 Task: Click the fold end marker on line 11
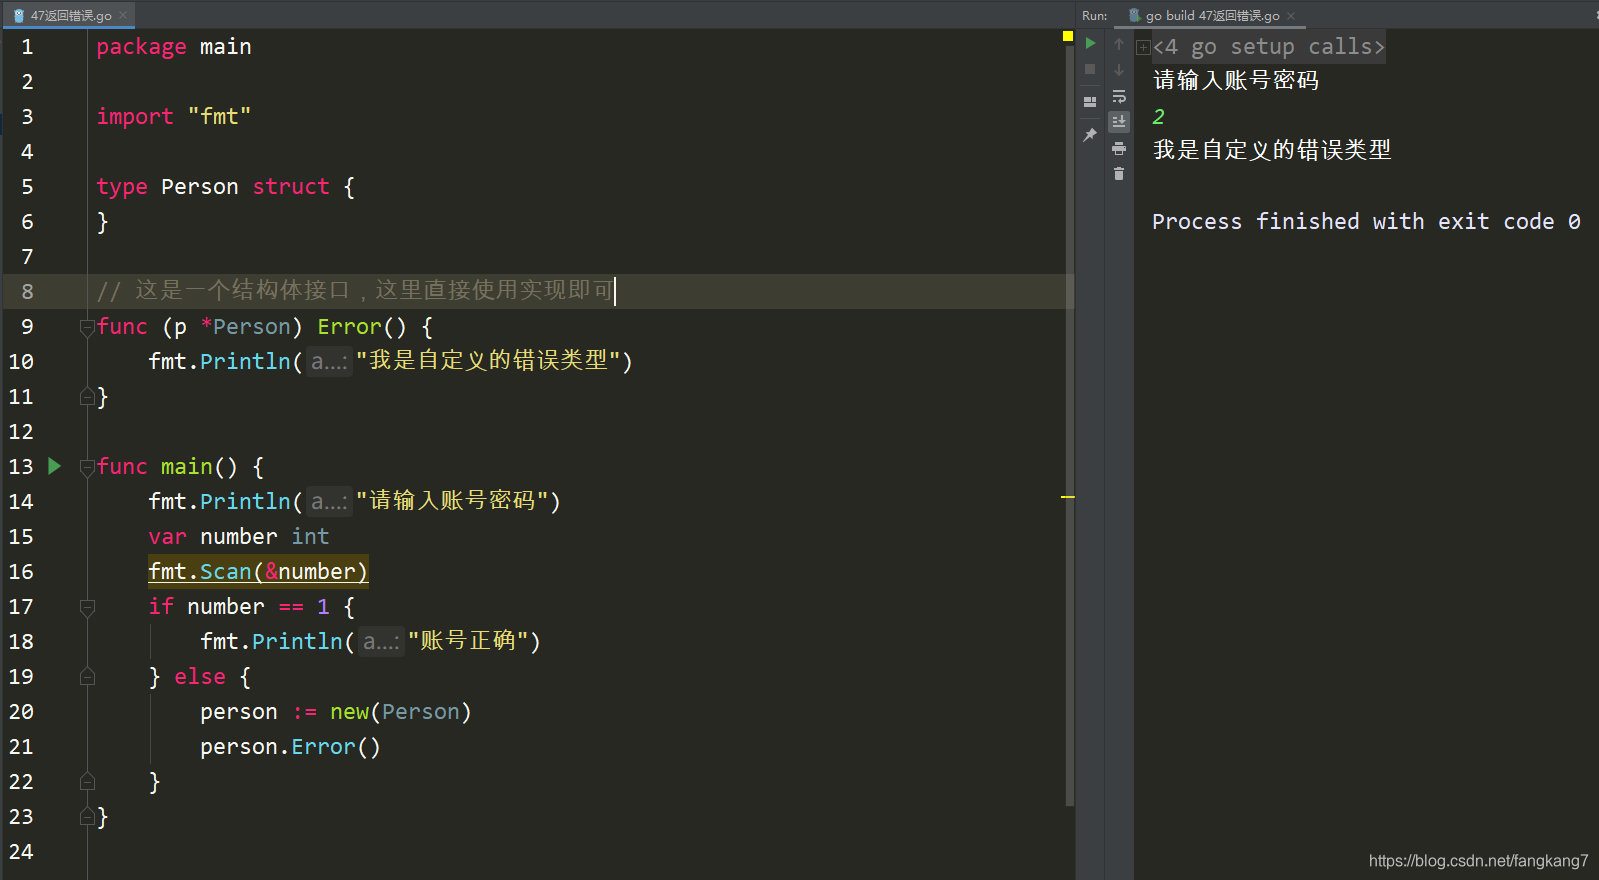pos(87,397)
